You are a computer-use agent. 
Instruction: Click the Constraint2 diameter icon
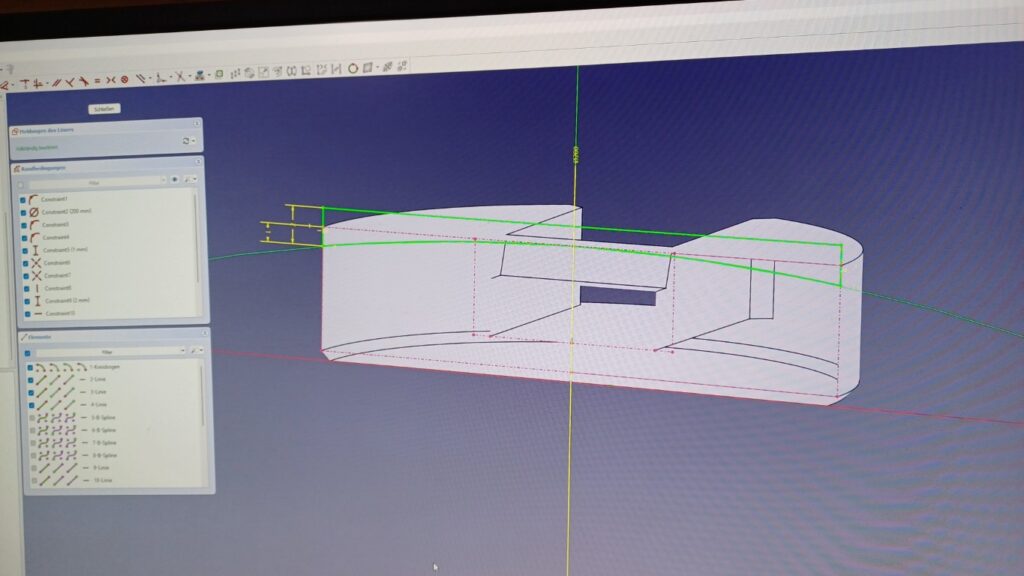(x=35, y=213)
